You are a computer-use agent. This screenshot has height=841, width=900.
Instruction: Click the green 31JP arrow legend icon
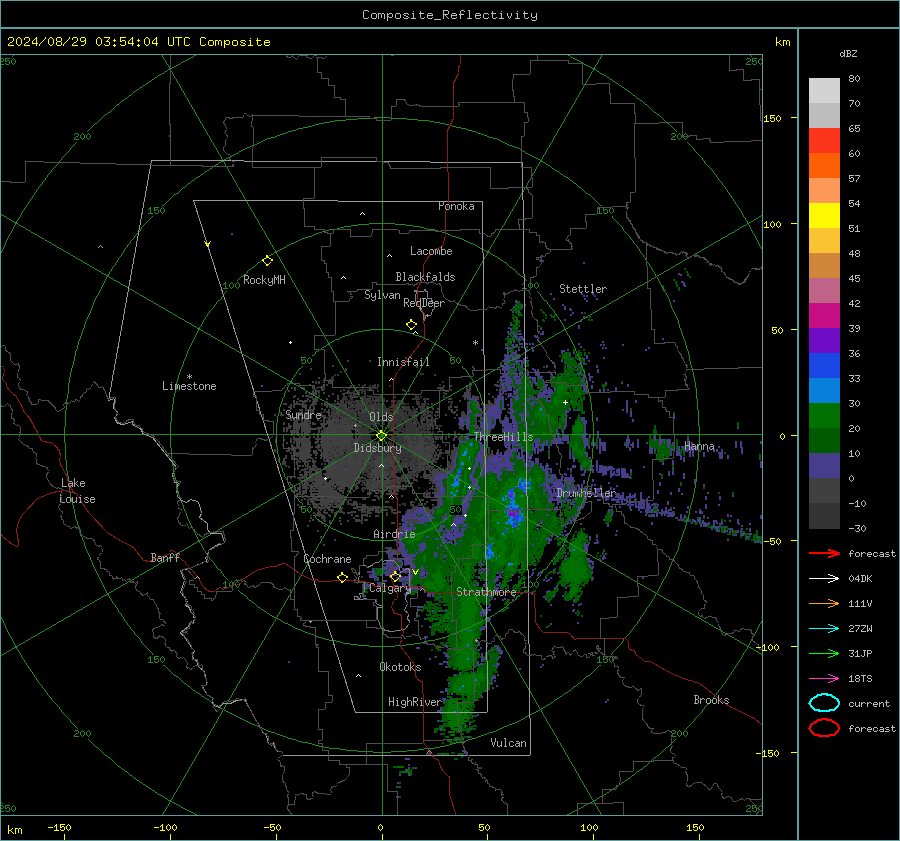(x=824, y=653)
